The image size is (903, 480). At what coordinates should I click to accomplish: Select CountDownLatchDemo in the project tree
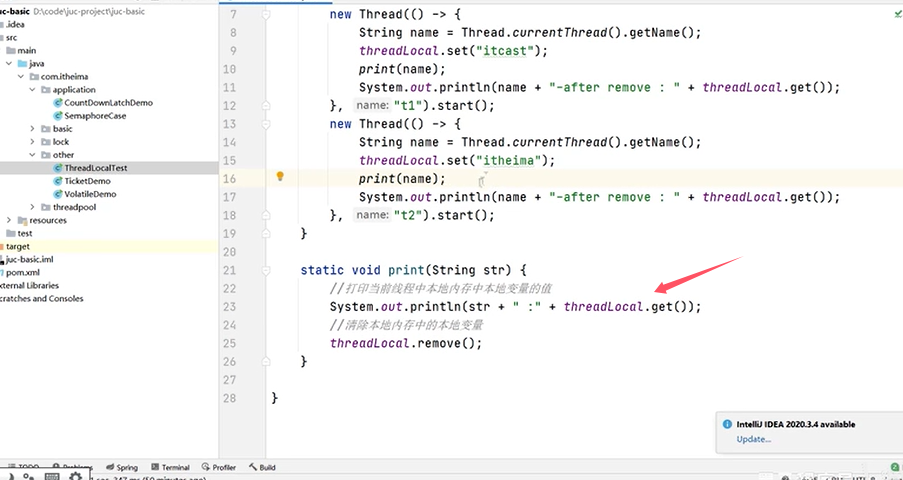pyautogui.click(x=108, y=103)
